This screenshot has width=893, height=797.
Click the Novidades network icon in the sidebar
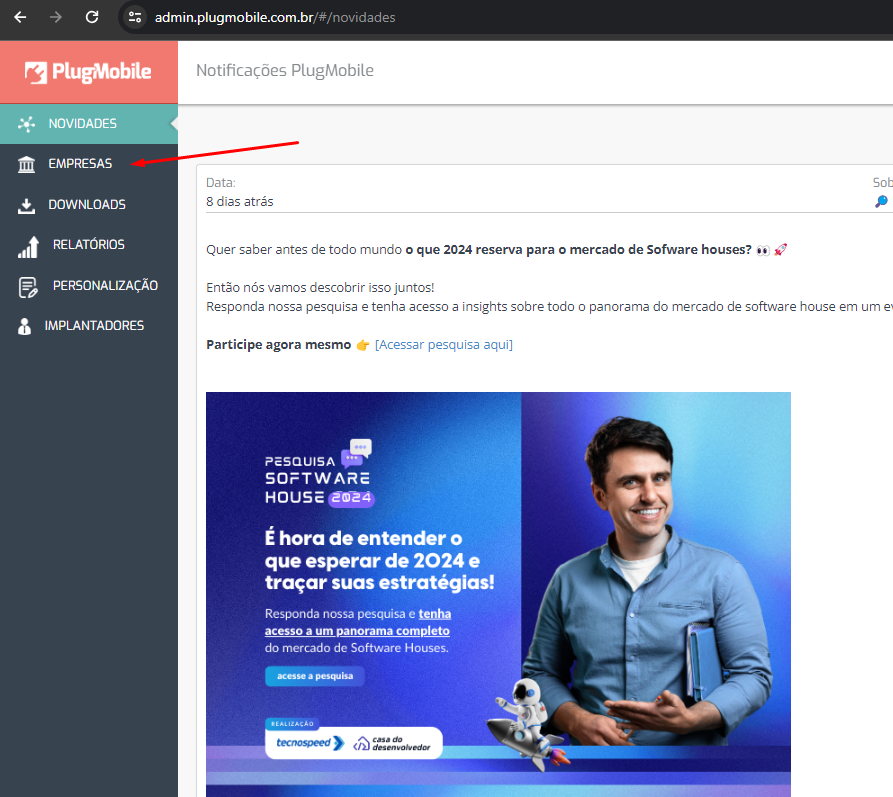pos(26,124)
